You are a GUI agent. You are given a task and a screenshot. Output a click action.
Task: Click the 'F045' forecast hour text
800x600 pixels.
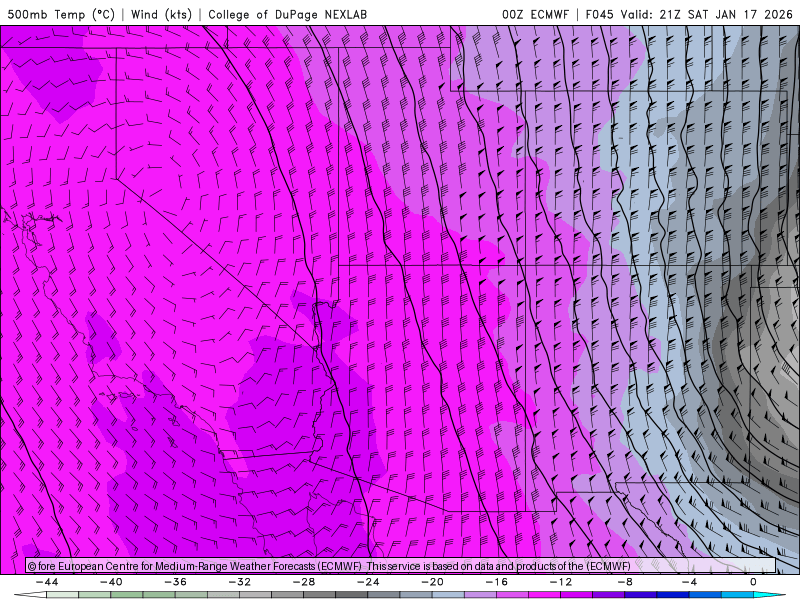[599, 14]
